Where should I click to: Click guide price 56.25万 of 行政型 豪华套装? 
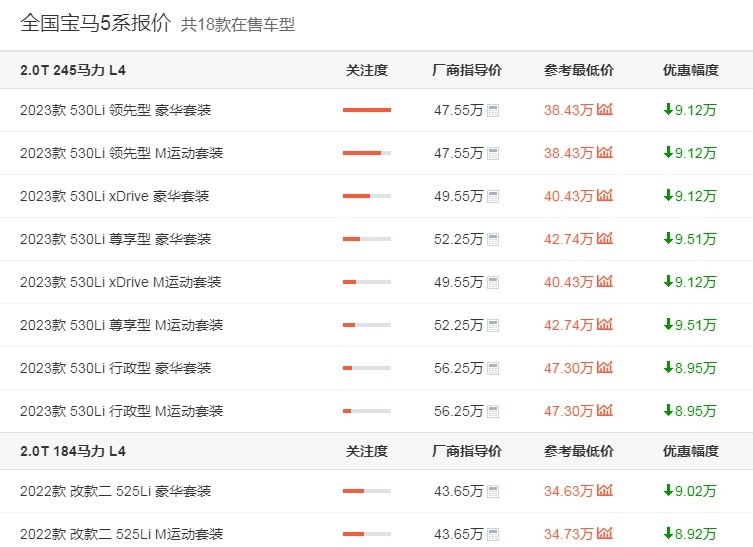pos(459,368)
